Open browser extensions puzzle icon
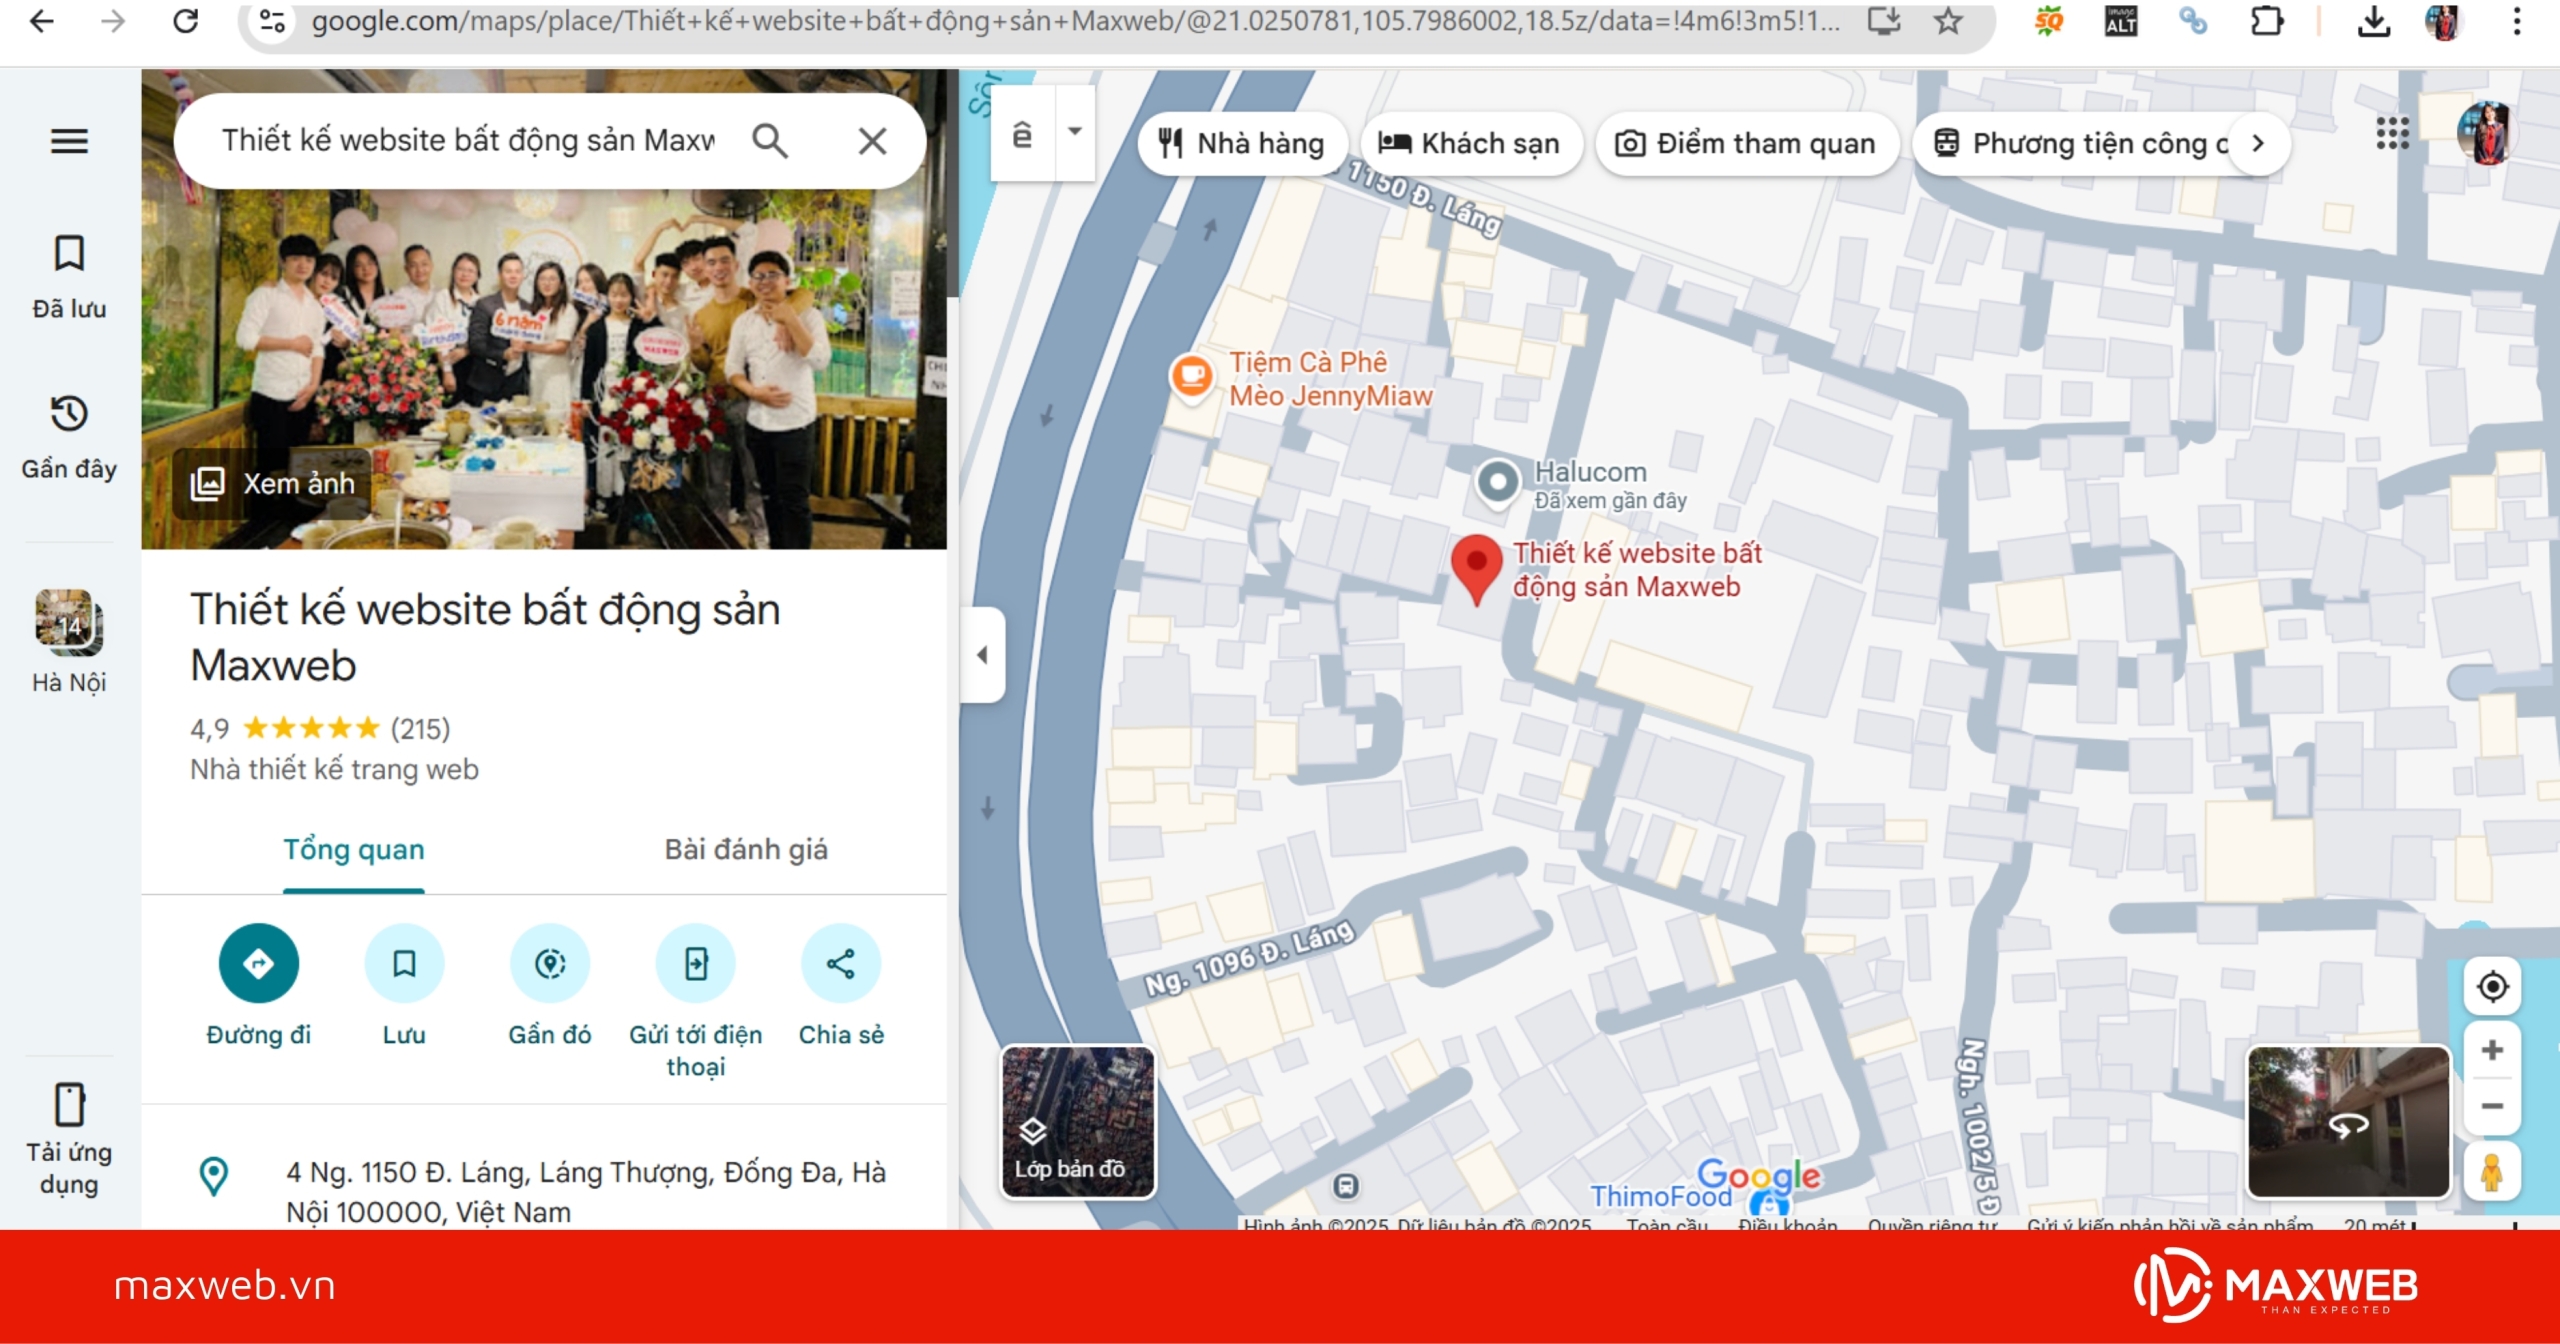The height and width of the screenshot is (1344, 2560). pos(2267,21)
